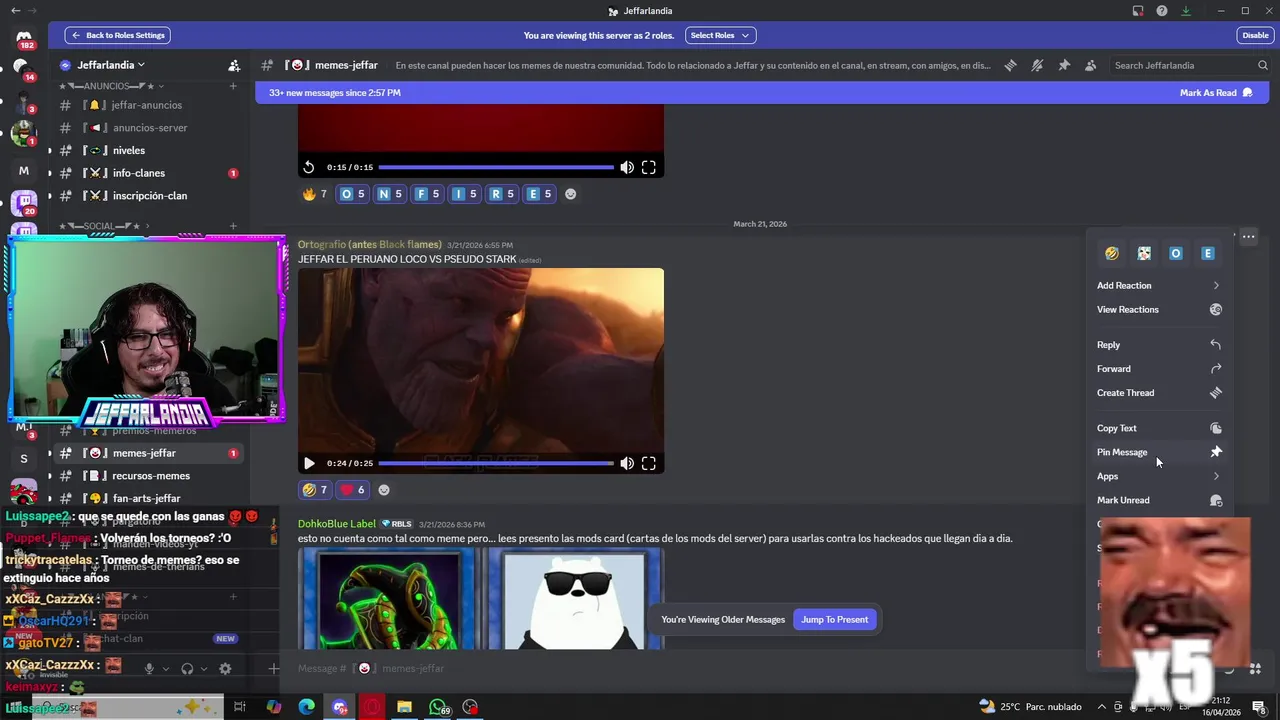
Task: Click Reply arrow icon in context menu
Action: tap(1216, 345)
